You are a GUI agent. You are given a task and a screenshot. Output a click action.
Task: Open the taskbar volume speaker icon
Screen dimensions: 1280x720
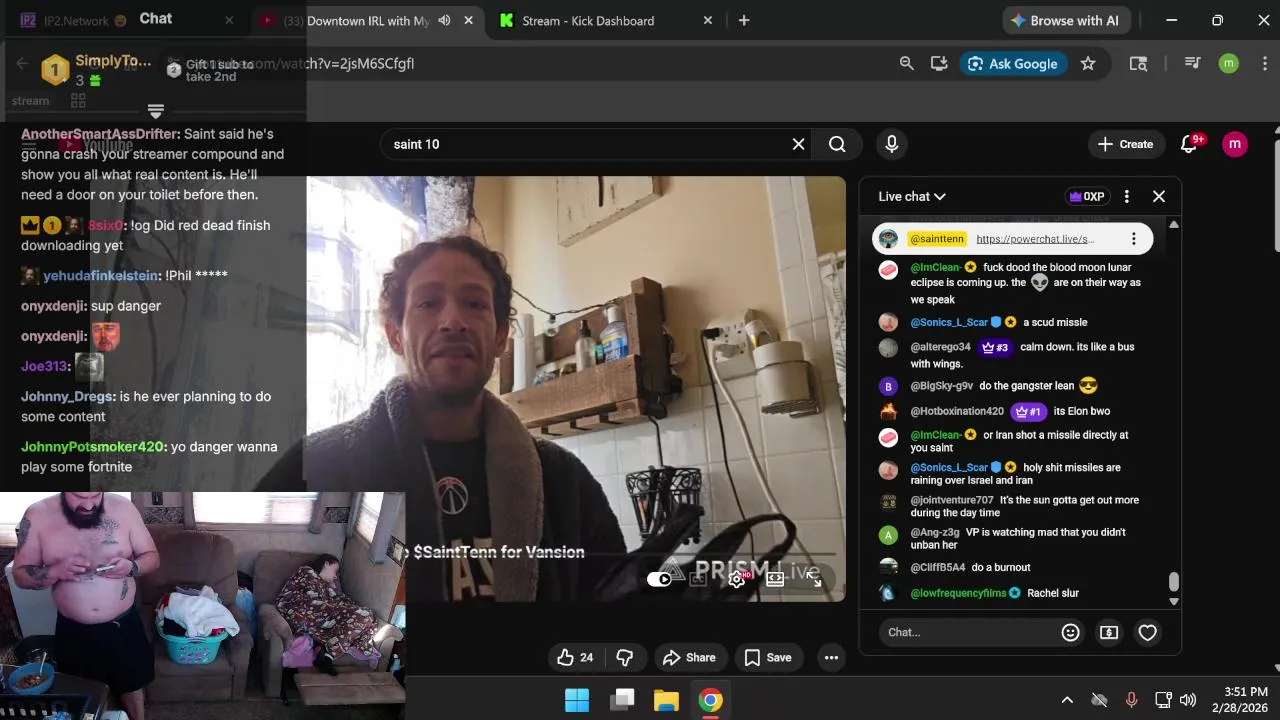coord(1188,700)
